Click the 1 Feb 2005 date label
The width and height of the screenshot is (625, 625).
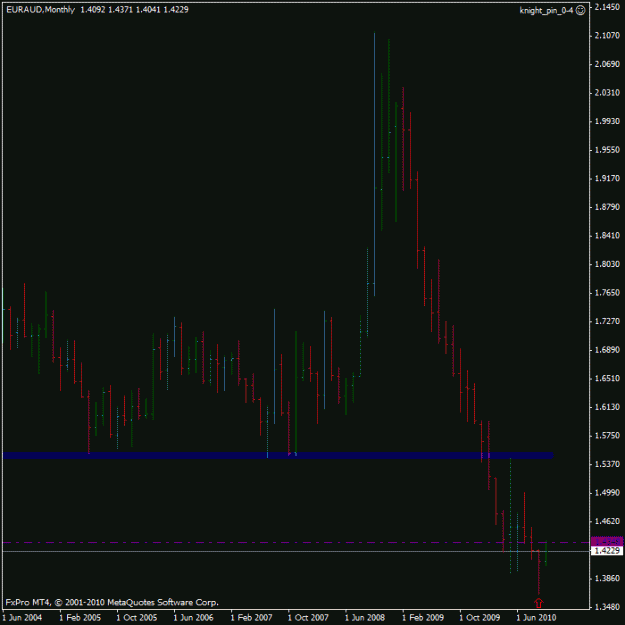[80, 618]
